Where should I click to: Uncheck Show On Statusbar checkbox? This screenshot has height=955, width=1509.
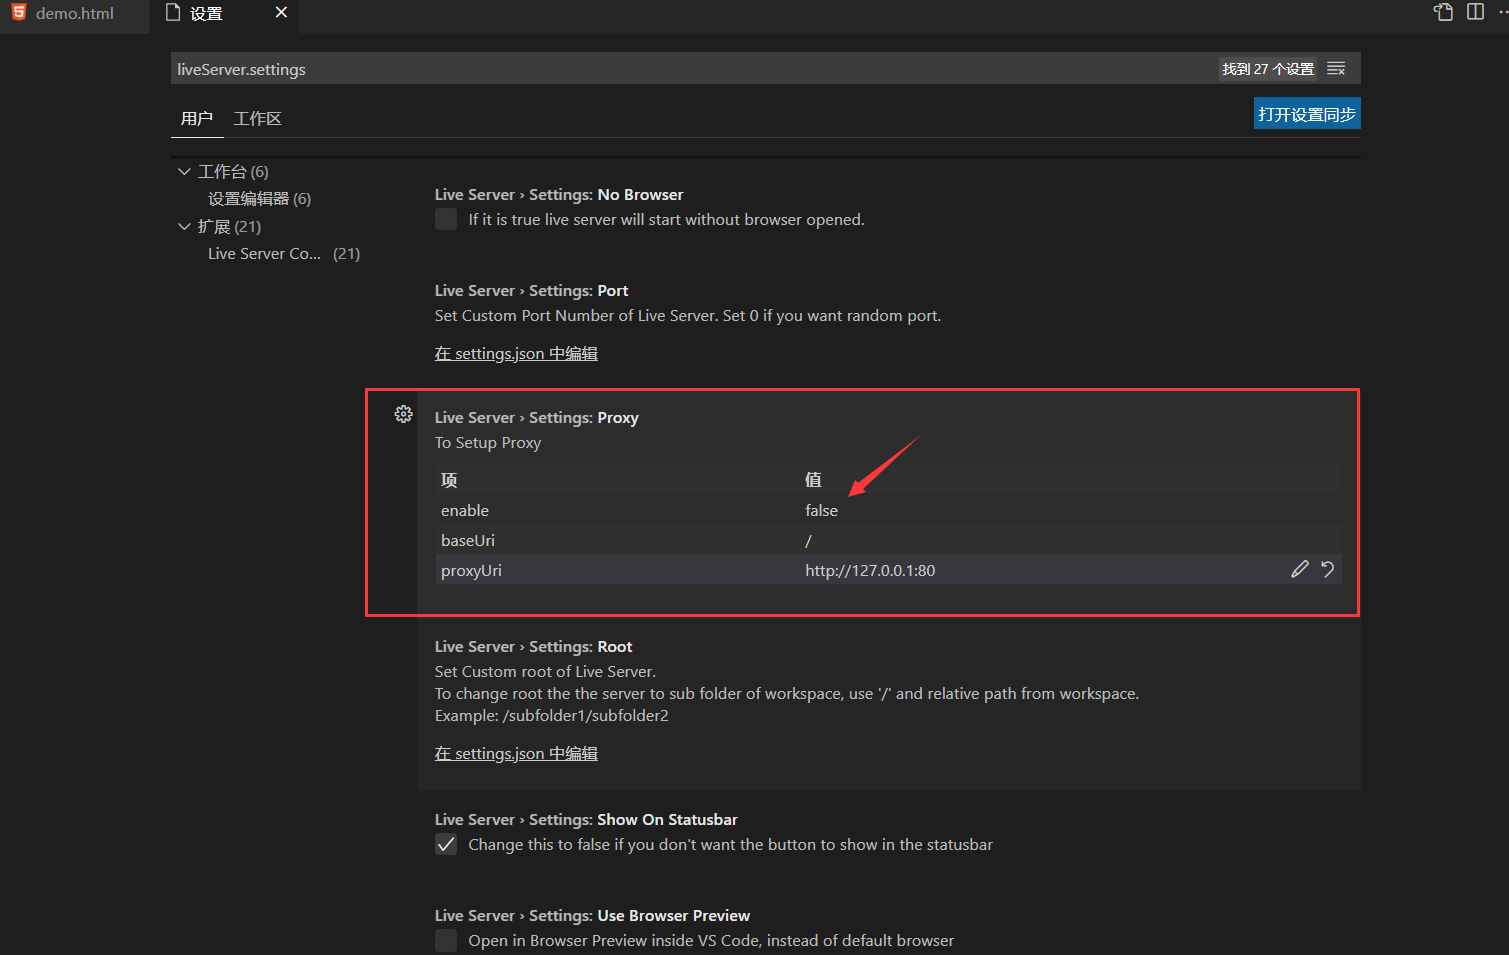click(446, 844)
